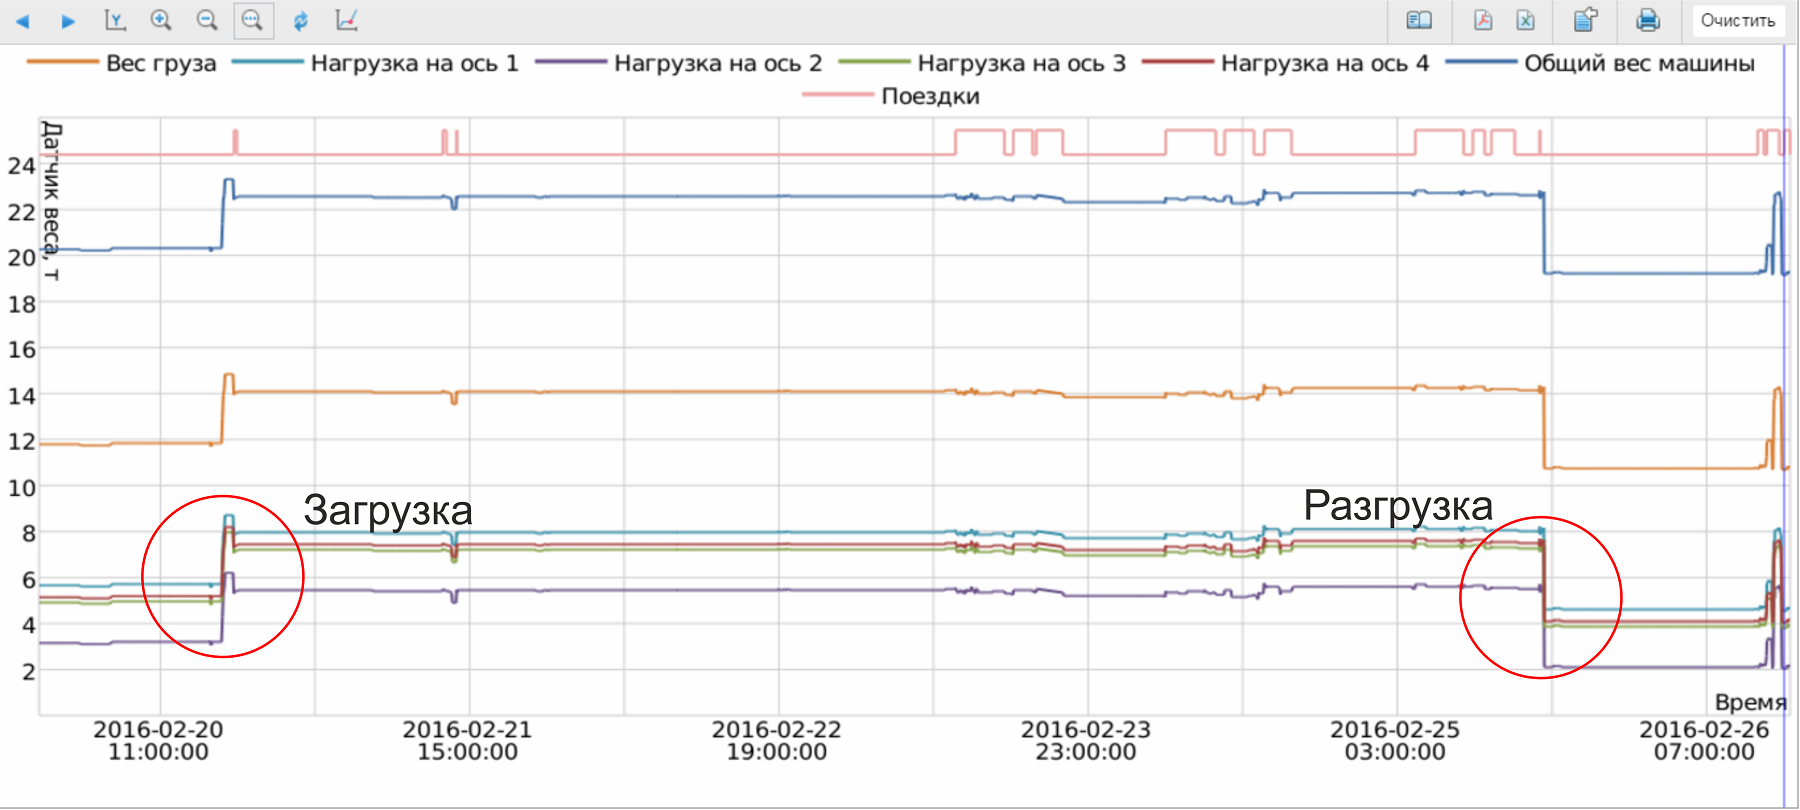Toggle the zoom-to-region magnifier tool
The image size is (1800, 810).
[x=253, y=21]
